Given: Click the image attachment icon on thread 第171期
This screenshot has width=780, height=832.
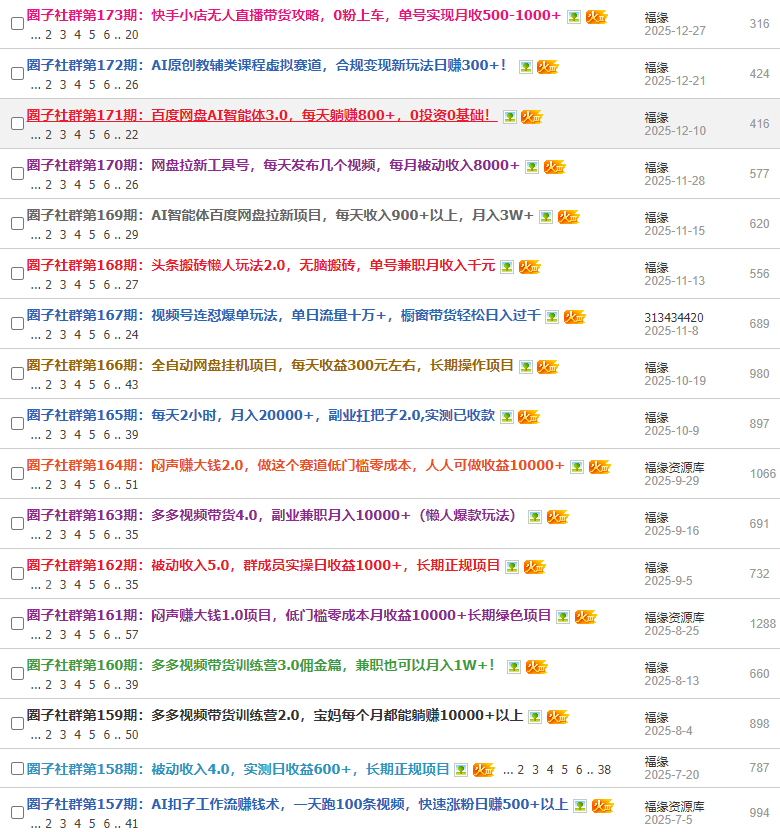Looking at the screenshot, I should [x=510, y=117].
